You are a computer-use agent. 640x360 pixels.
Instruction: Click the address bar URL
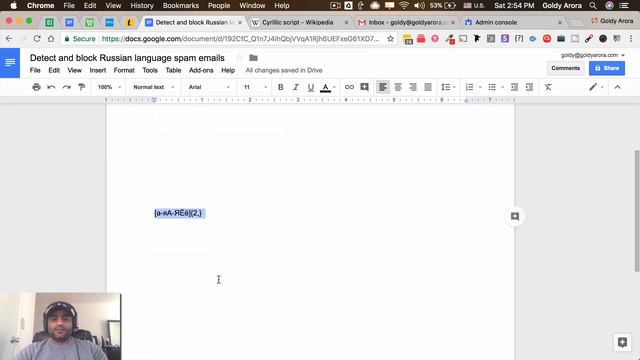click(x=240, y=39)
